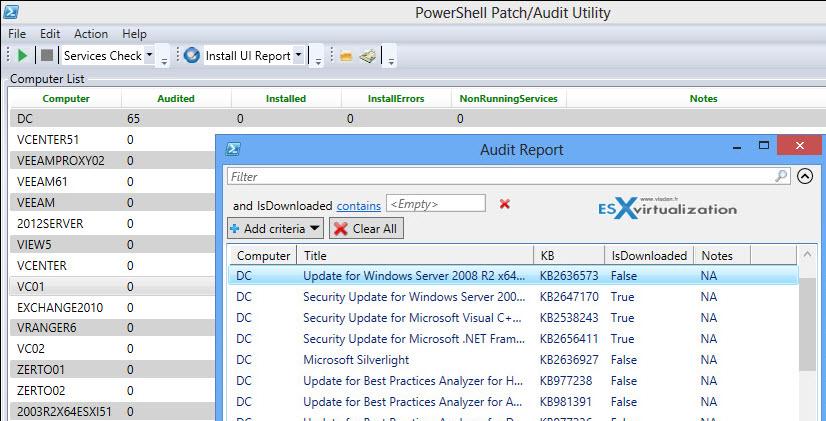Click the PowerShell icon in Audit Report title
Image resolution: width=826 pixels, height=421 pixels.
(x=233, y=149)
